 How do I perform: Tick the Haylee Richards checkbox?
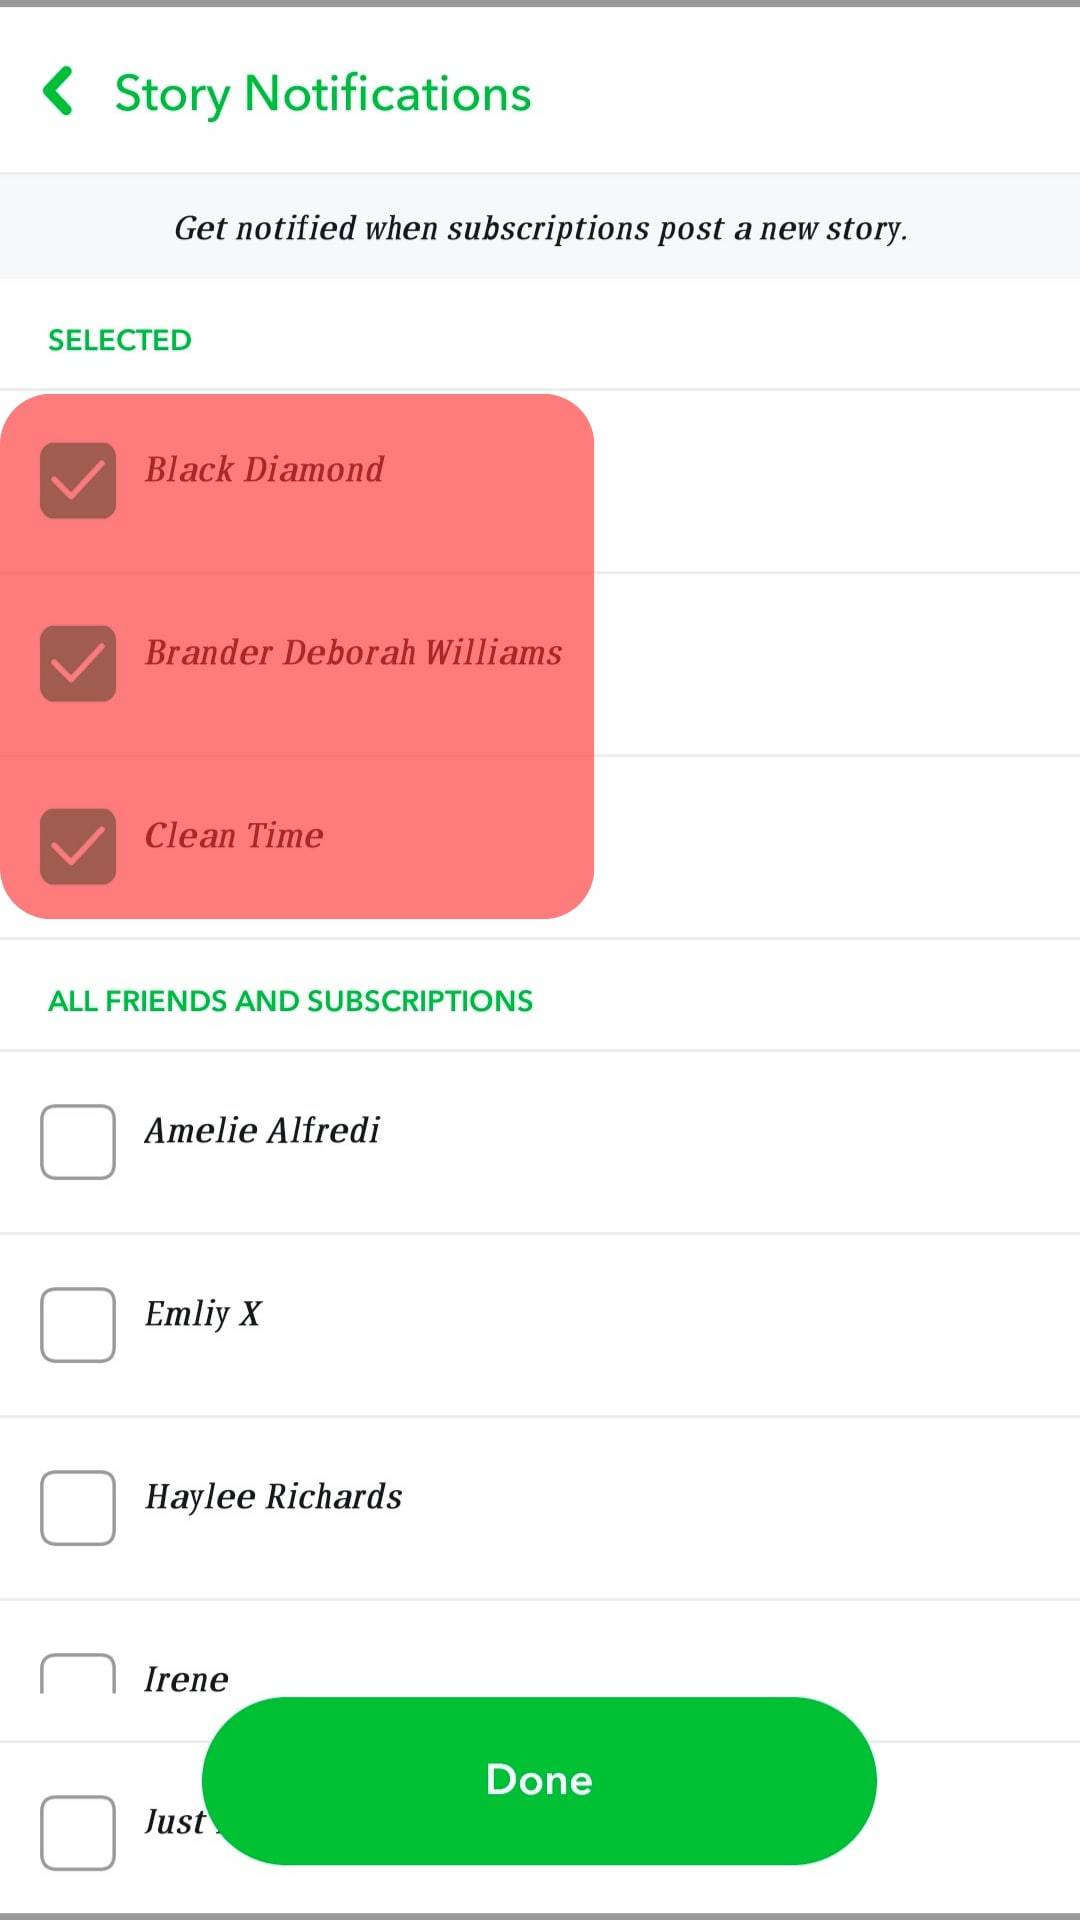(78, 1507)
